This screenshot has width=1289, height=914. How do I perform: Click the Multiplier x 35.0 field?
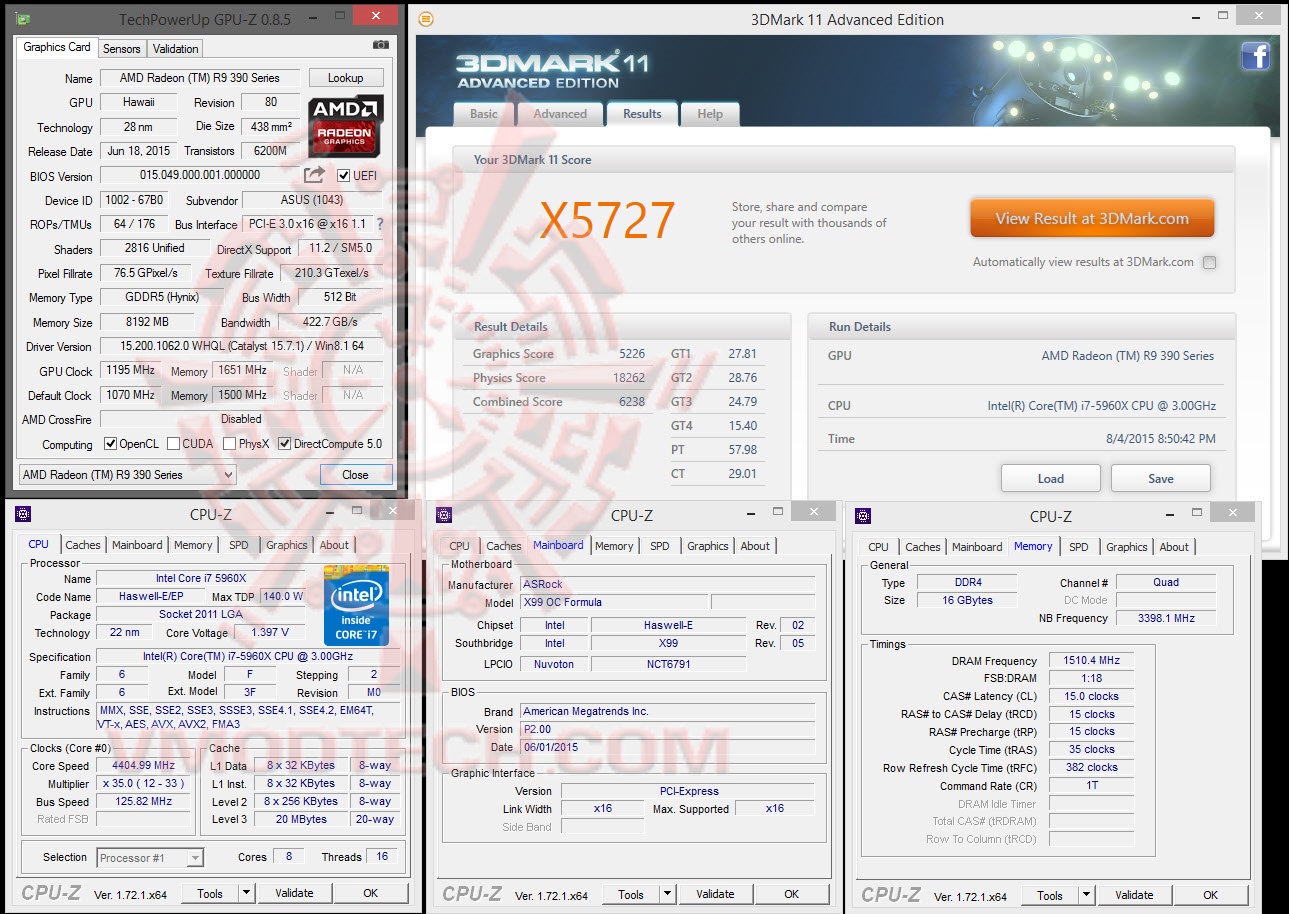142,783
